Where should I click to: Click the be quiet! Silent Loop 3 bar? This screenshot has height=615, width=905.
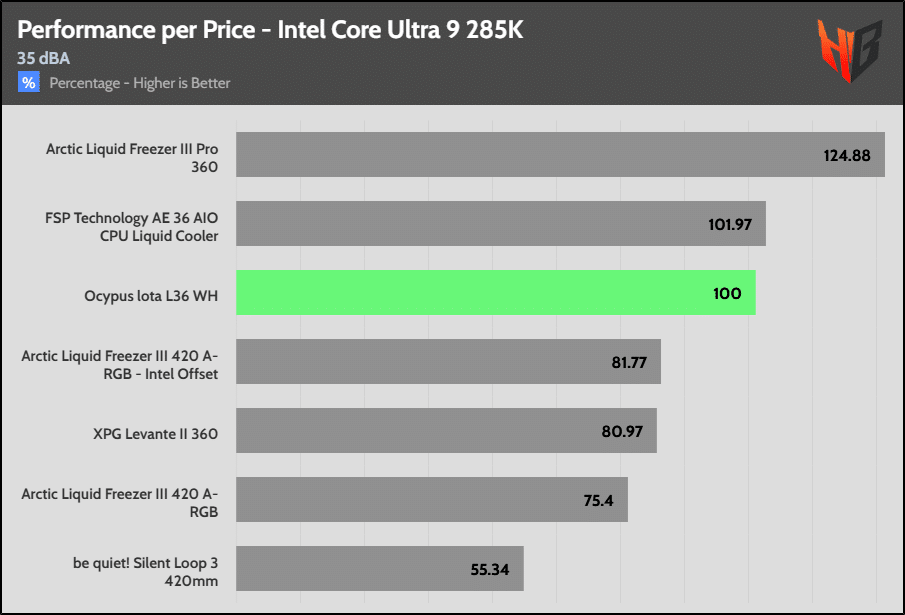click(380, 568)
